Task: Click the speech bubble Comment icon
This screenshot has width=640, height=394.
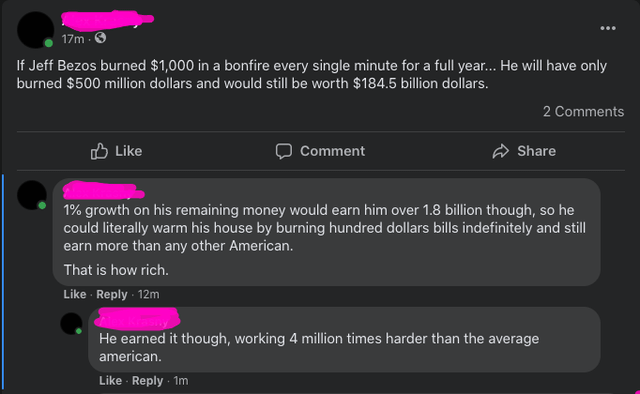Action: click(x=284, y=151)
